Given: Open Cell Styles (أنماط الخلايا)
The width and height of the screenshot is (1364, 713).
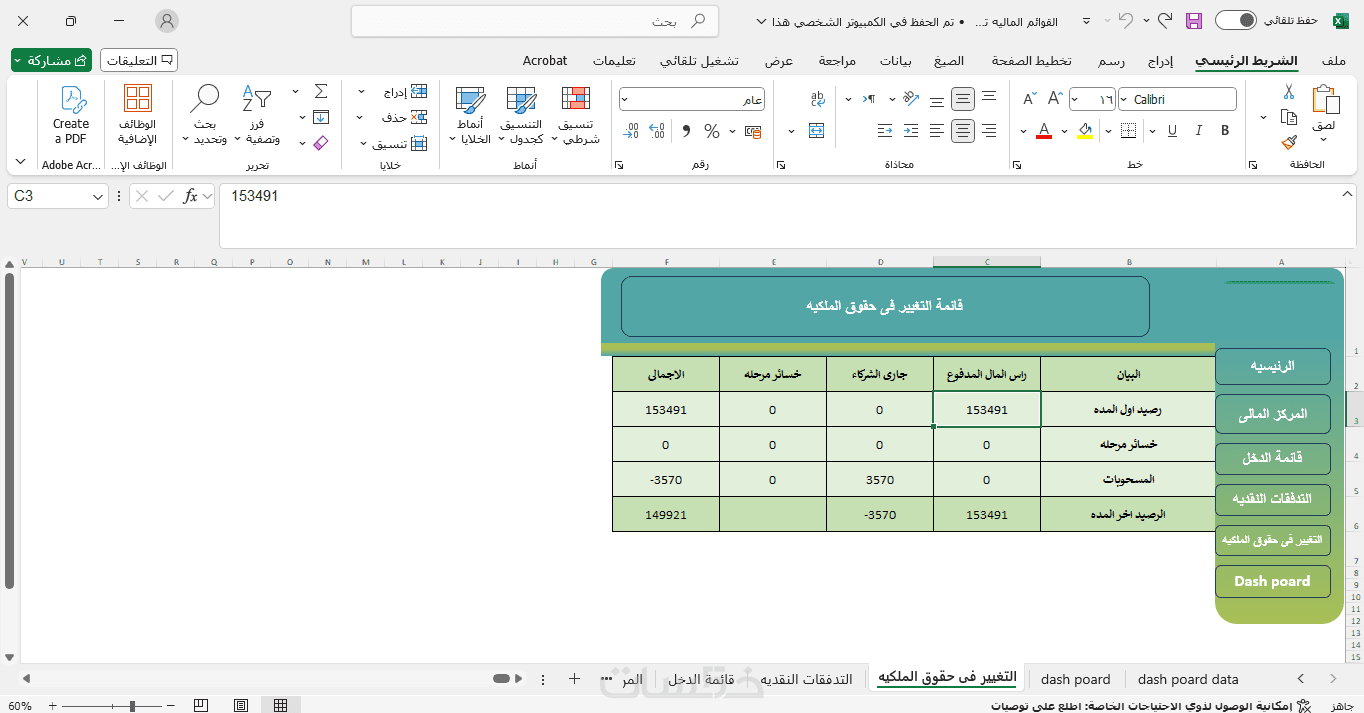Looking at the screenshot, I should 469,115.
